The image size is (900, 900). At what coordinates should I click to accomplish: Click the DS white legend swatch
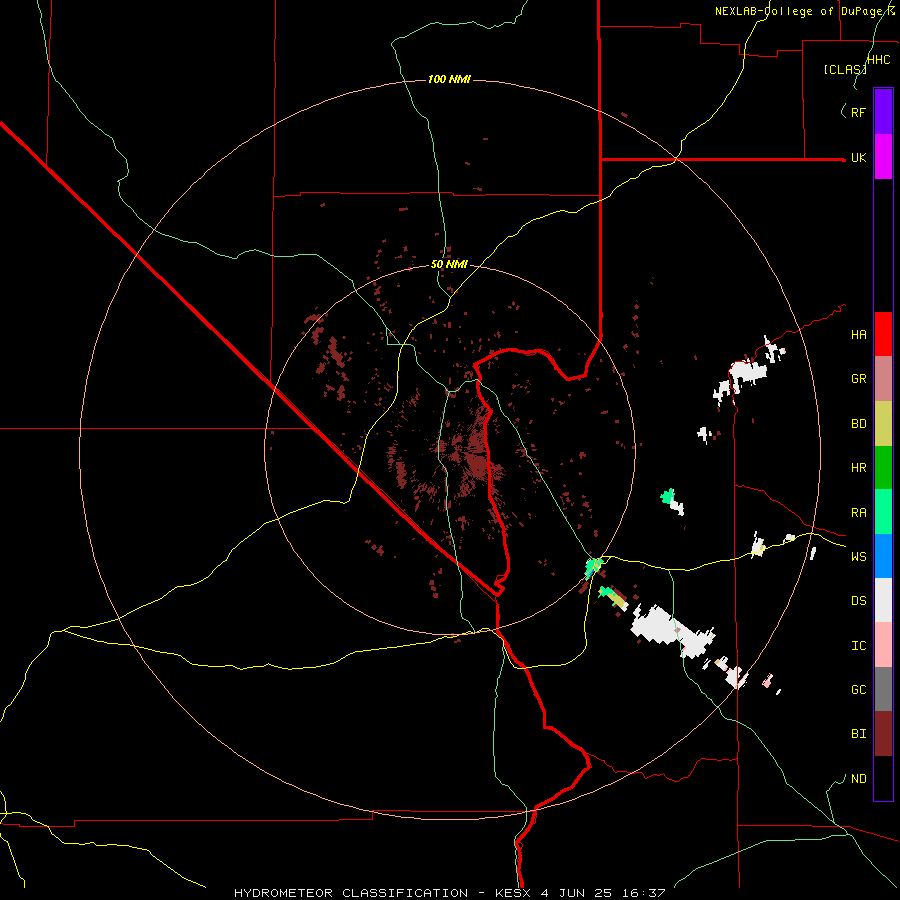883,600
